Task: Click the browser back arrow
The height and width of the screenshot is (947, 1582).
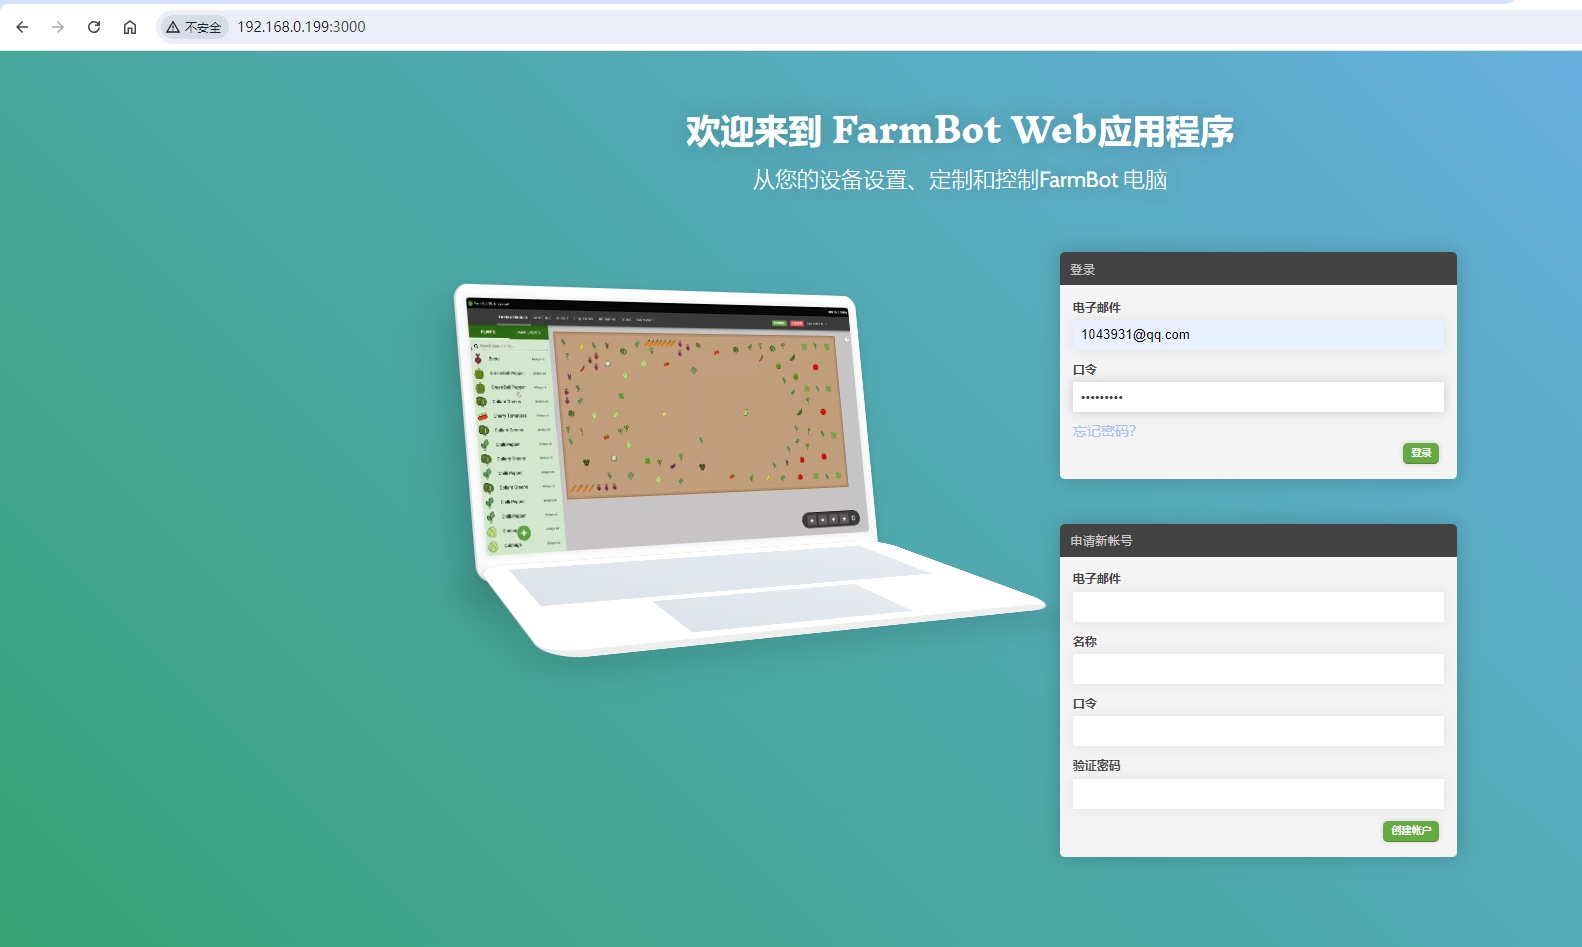Action: click(22, 27)
